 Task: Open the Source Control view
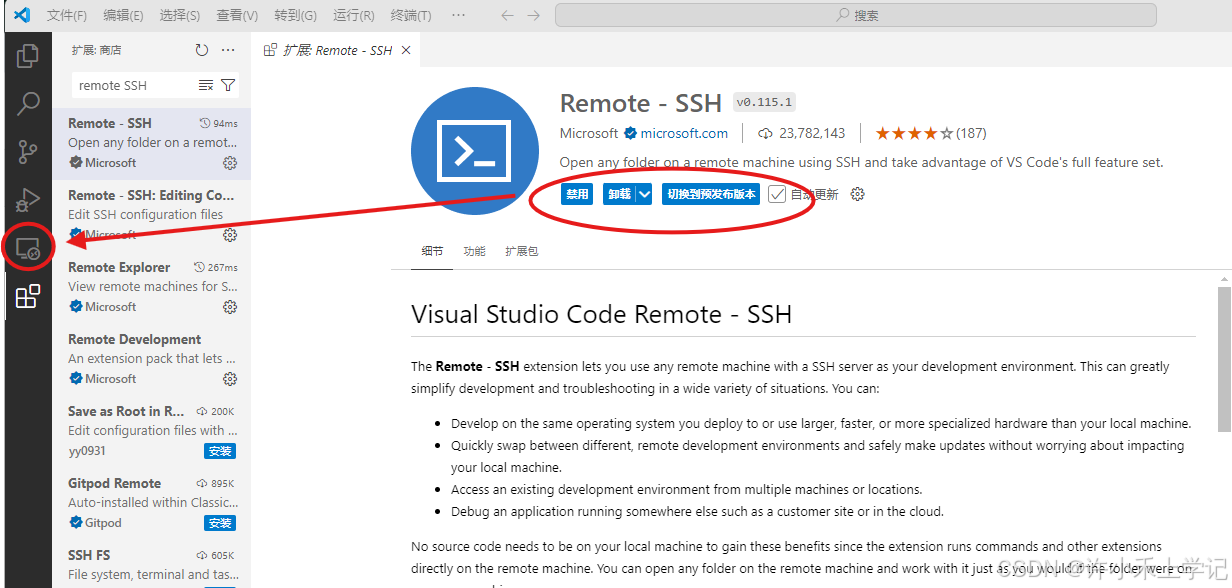(x=28, y=151)
